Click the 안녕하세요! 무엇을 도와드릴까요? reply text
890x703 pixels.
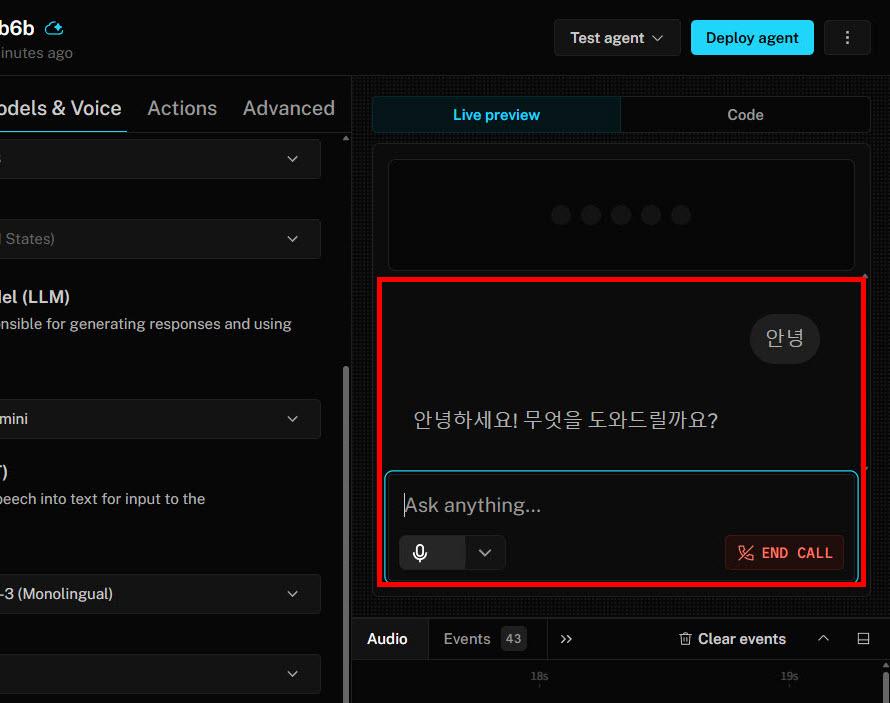pyautogui.click(x=565, y=420)
